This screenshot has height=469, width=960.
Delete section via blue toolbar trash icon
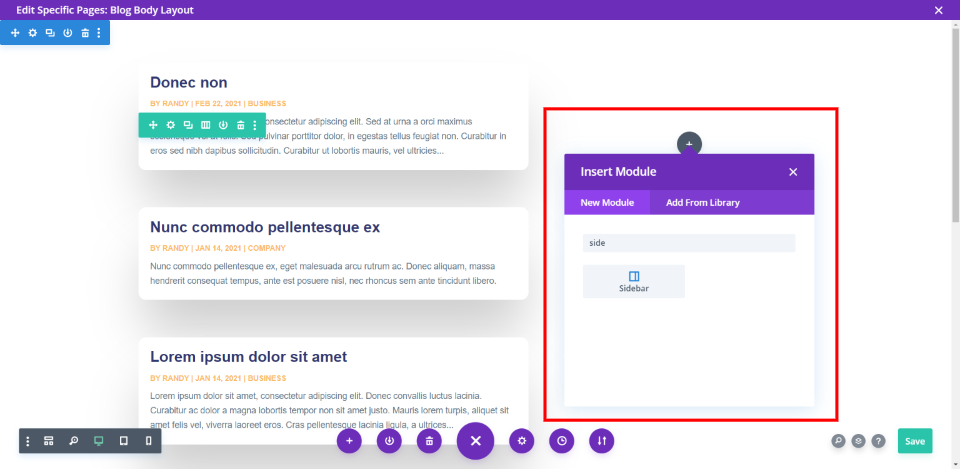coord(85,32)
